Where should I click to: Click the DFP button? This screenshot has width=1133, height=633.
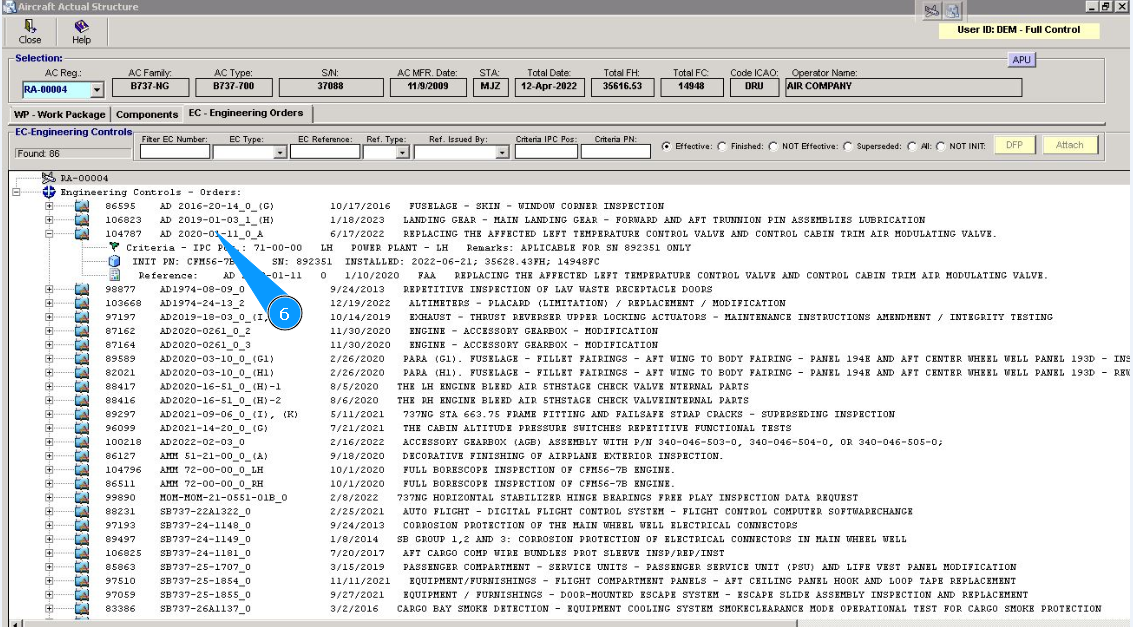tap(1014, 145)
